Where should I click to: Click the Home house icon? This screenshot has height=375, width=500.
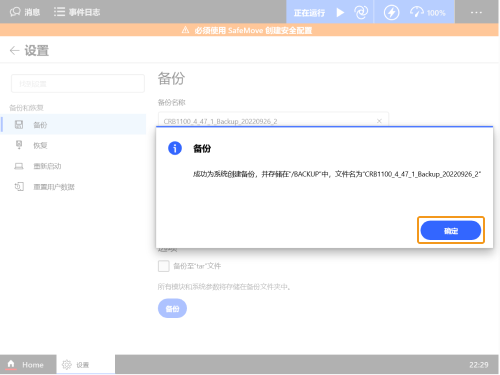tap(11, 363)
